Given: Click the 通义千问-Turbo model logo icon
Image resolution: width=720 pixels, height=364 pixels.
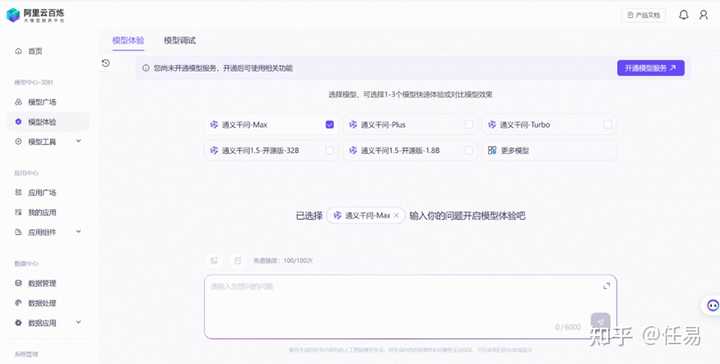Looking at the screenshot, I should 492,124.
